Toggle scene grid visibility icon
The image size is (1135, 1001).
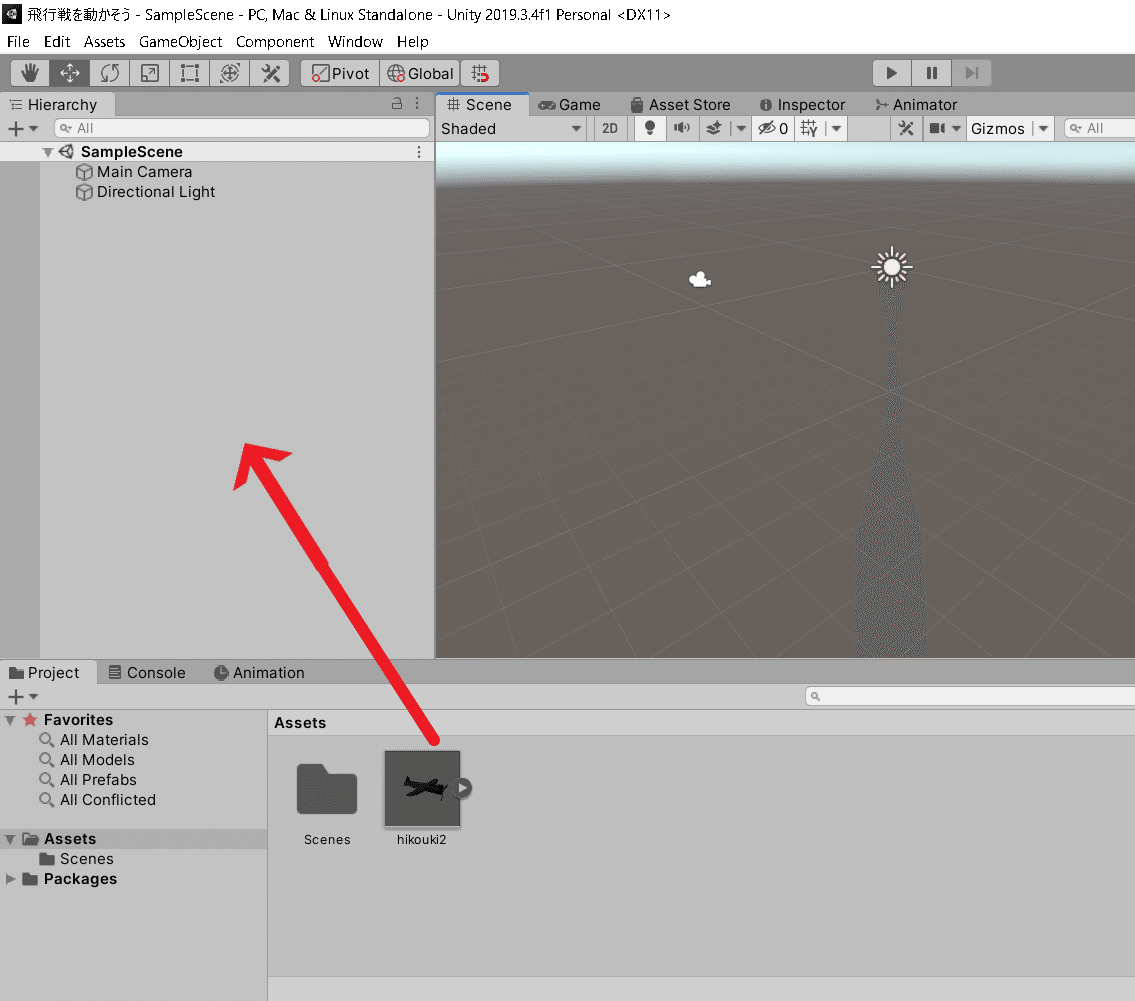(x=809, y=129)
